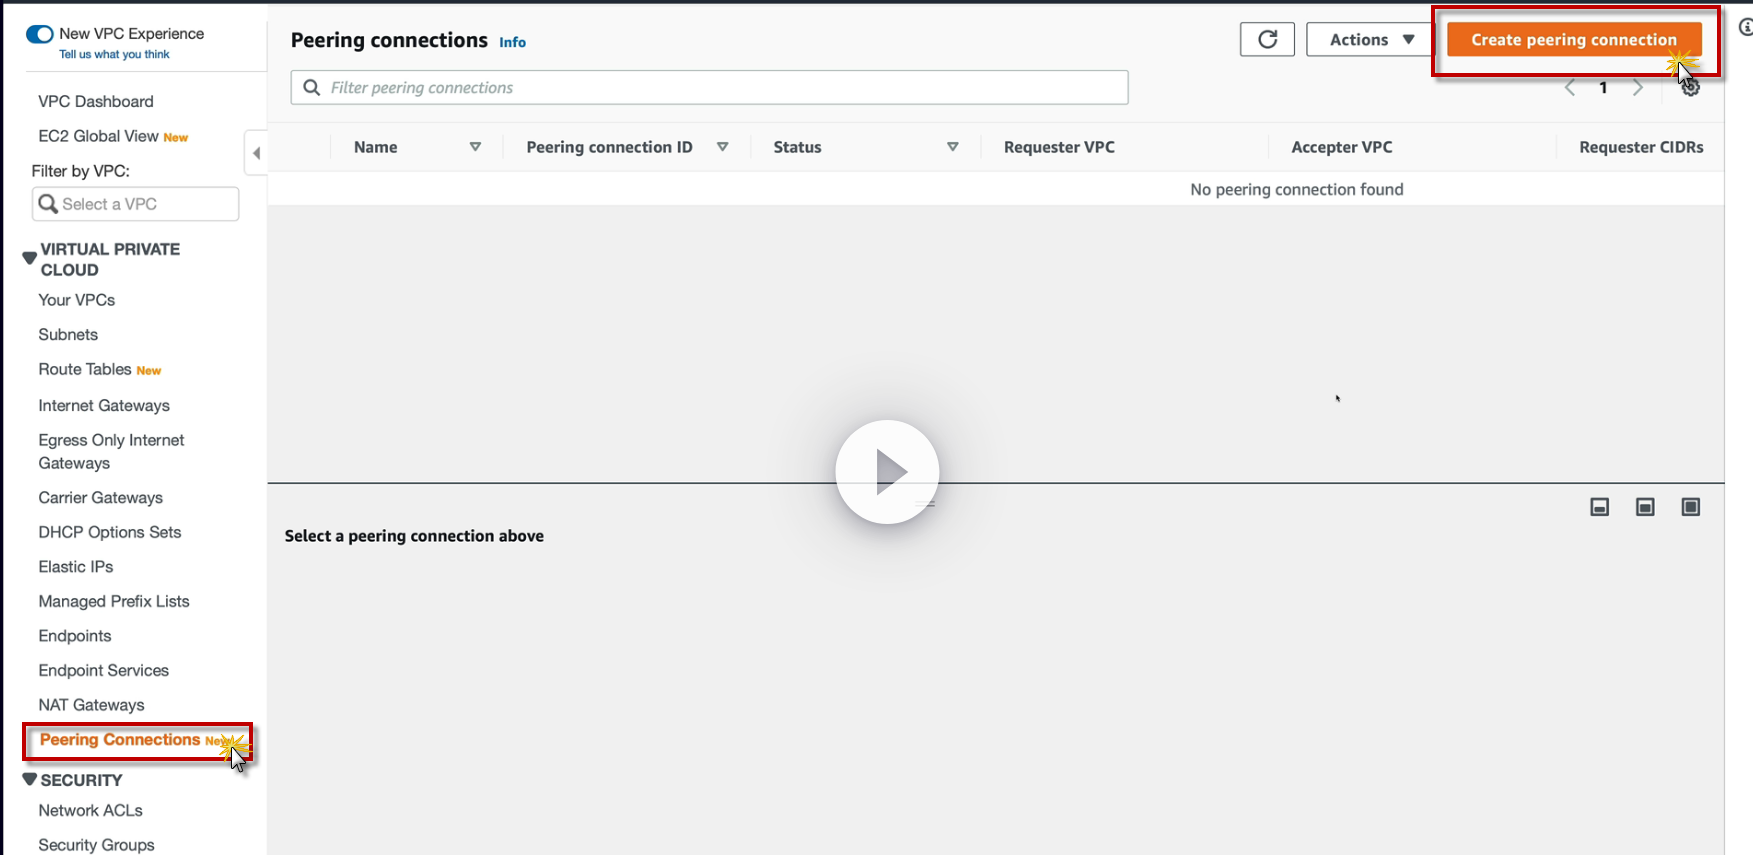Open Internet Gateways page
Screen dimensions: 1753x855
[x=104, y=405]
